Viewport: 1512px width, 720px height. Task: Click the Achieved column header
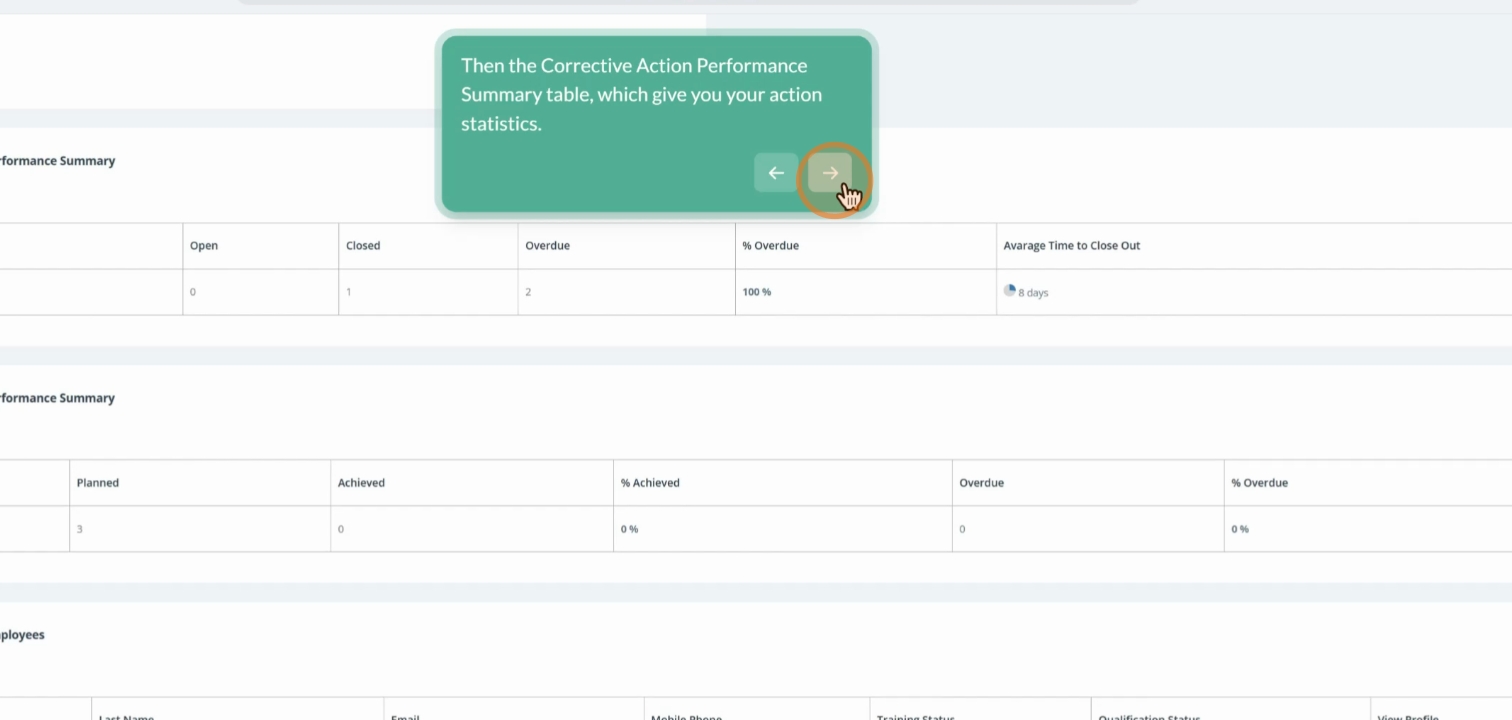click(x=361, y=483)
